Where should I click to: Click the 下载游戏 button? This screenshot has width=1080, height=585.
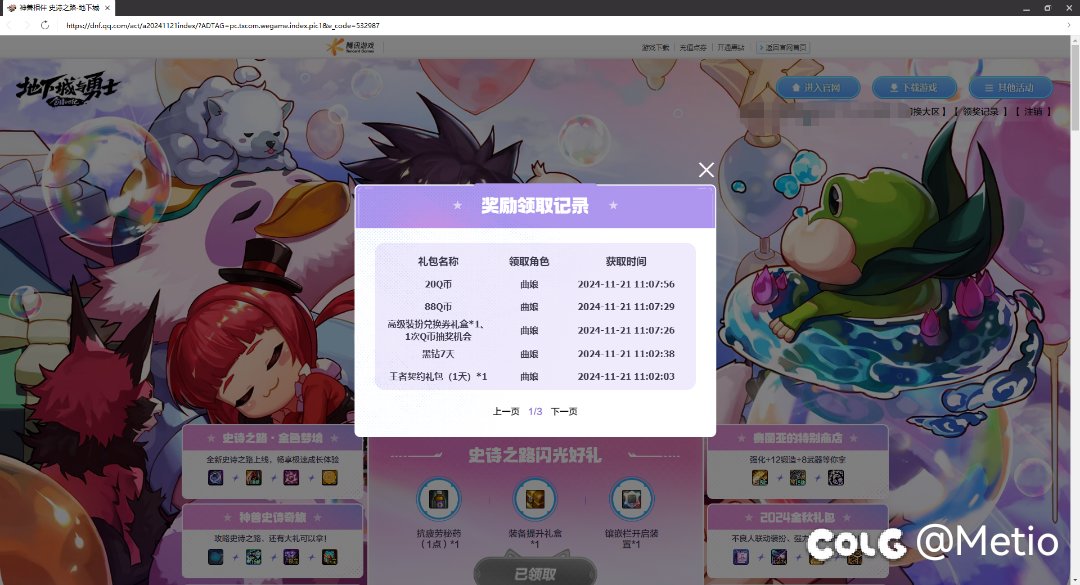coord(914,88)
